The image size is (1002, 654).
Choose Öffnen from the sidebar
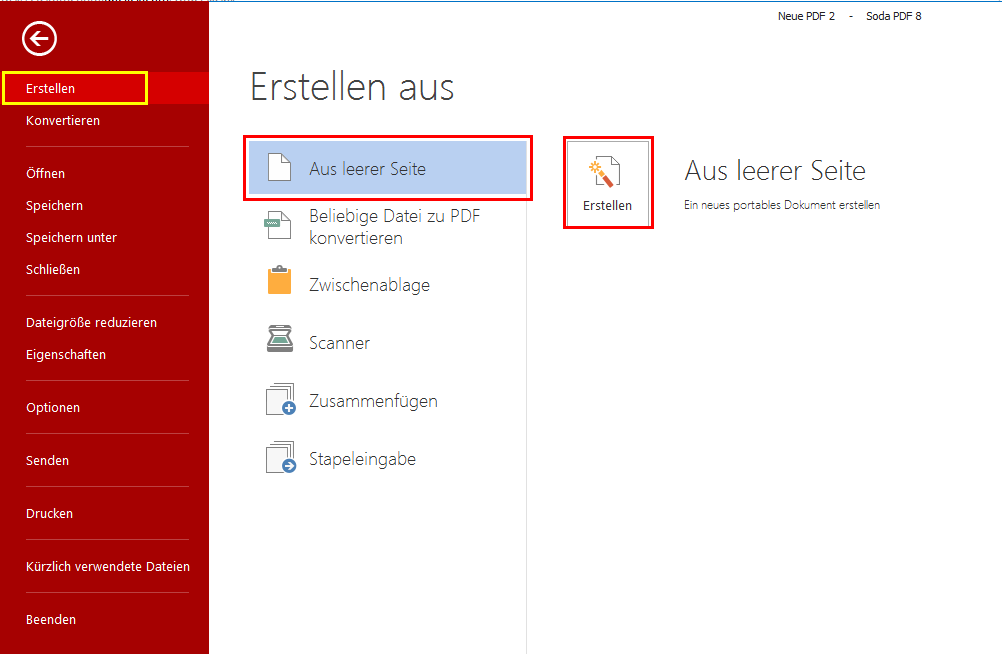(x=46, y=173)
